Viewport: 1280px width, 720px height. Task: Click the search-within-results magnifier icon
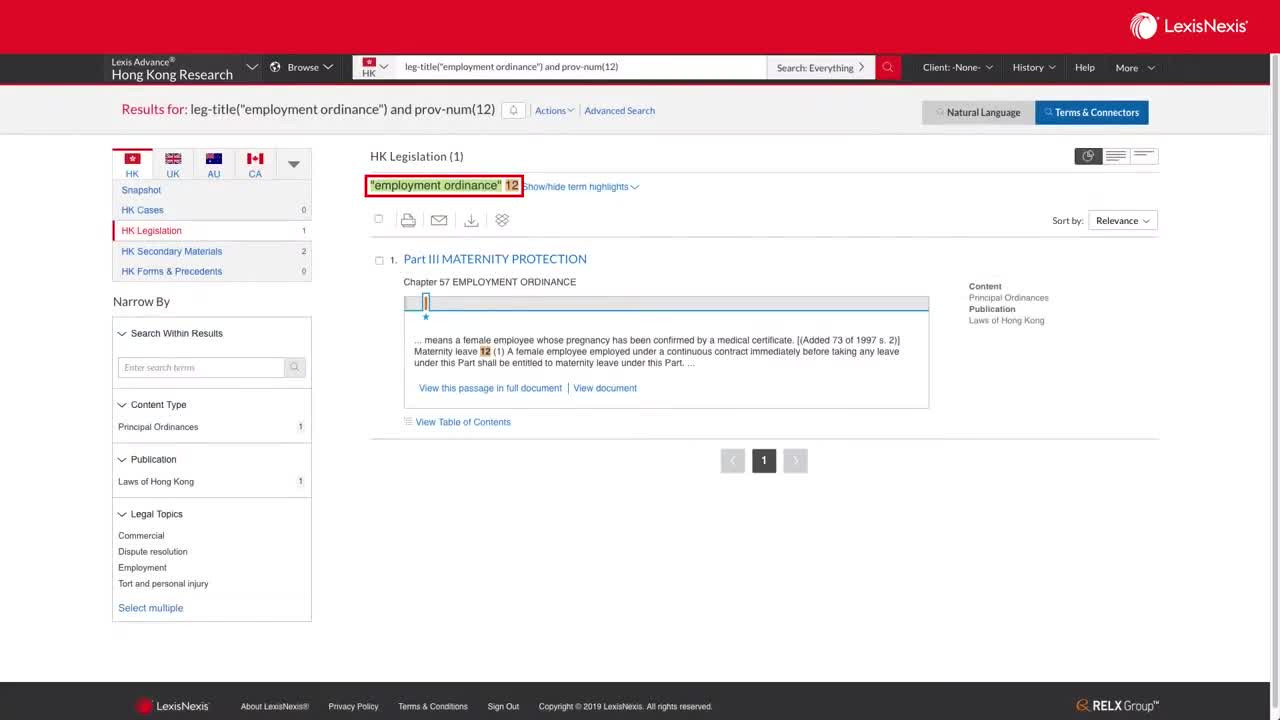[294, 368]
